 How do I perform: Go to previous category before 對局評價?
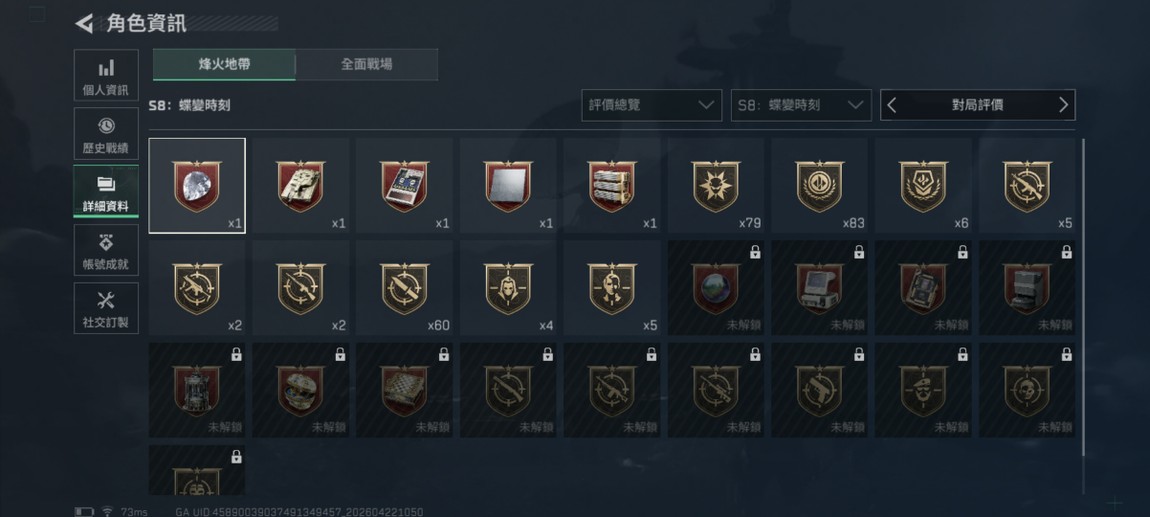[x=892, y=105]
